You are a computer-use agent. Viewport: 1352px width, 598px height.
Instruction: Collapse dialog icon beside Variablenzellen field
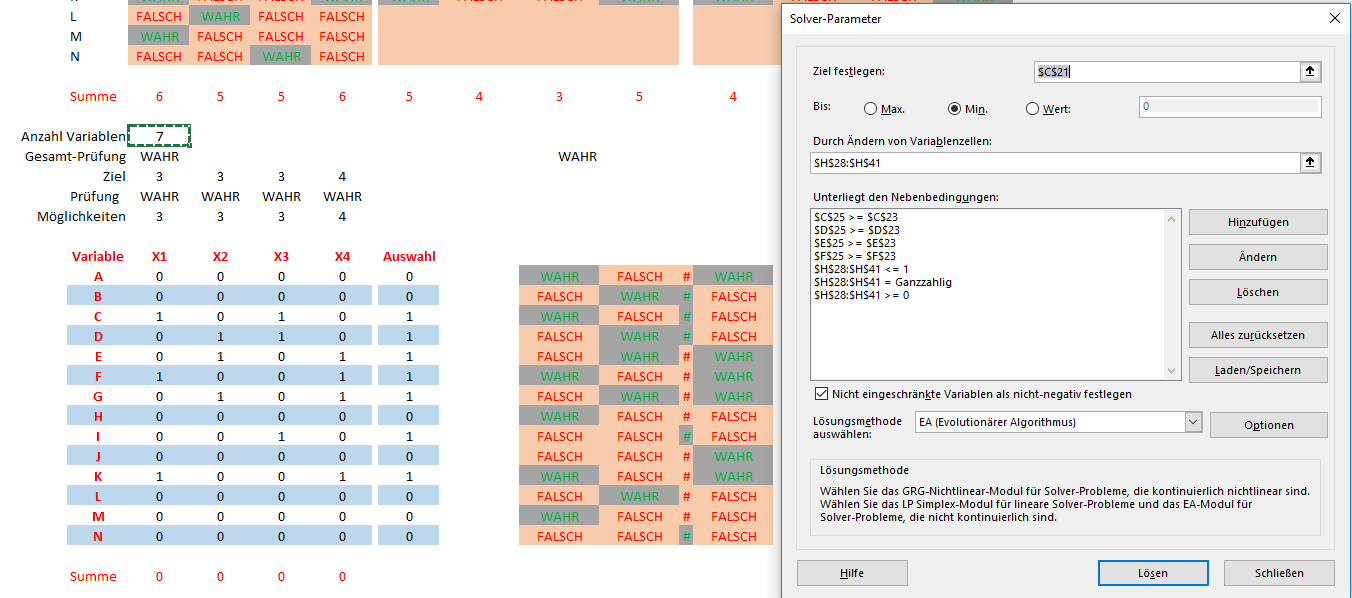click(x=1310, y=163)
